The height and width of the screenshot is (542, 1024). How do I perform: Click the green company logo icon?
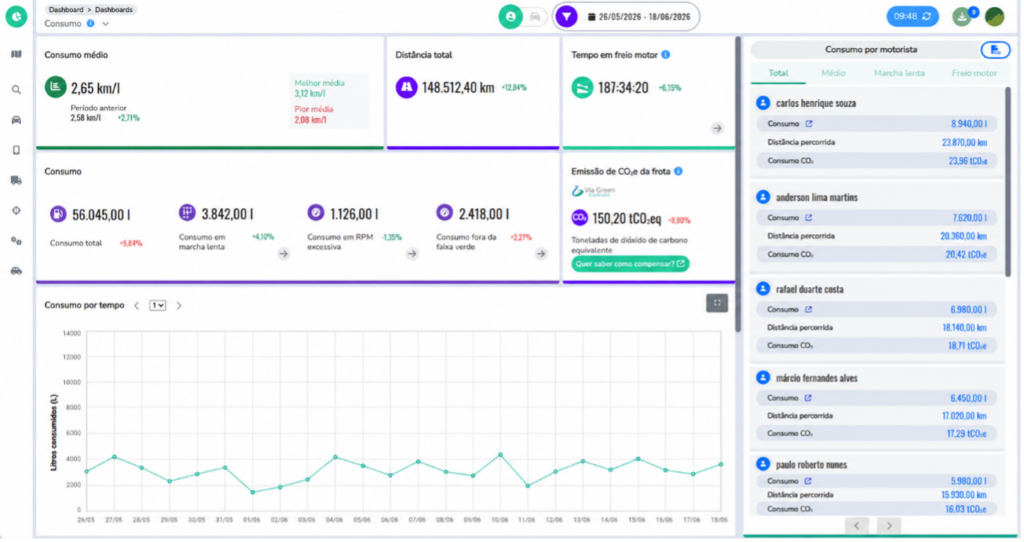click(x=16, y=16)
